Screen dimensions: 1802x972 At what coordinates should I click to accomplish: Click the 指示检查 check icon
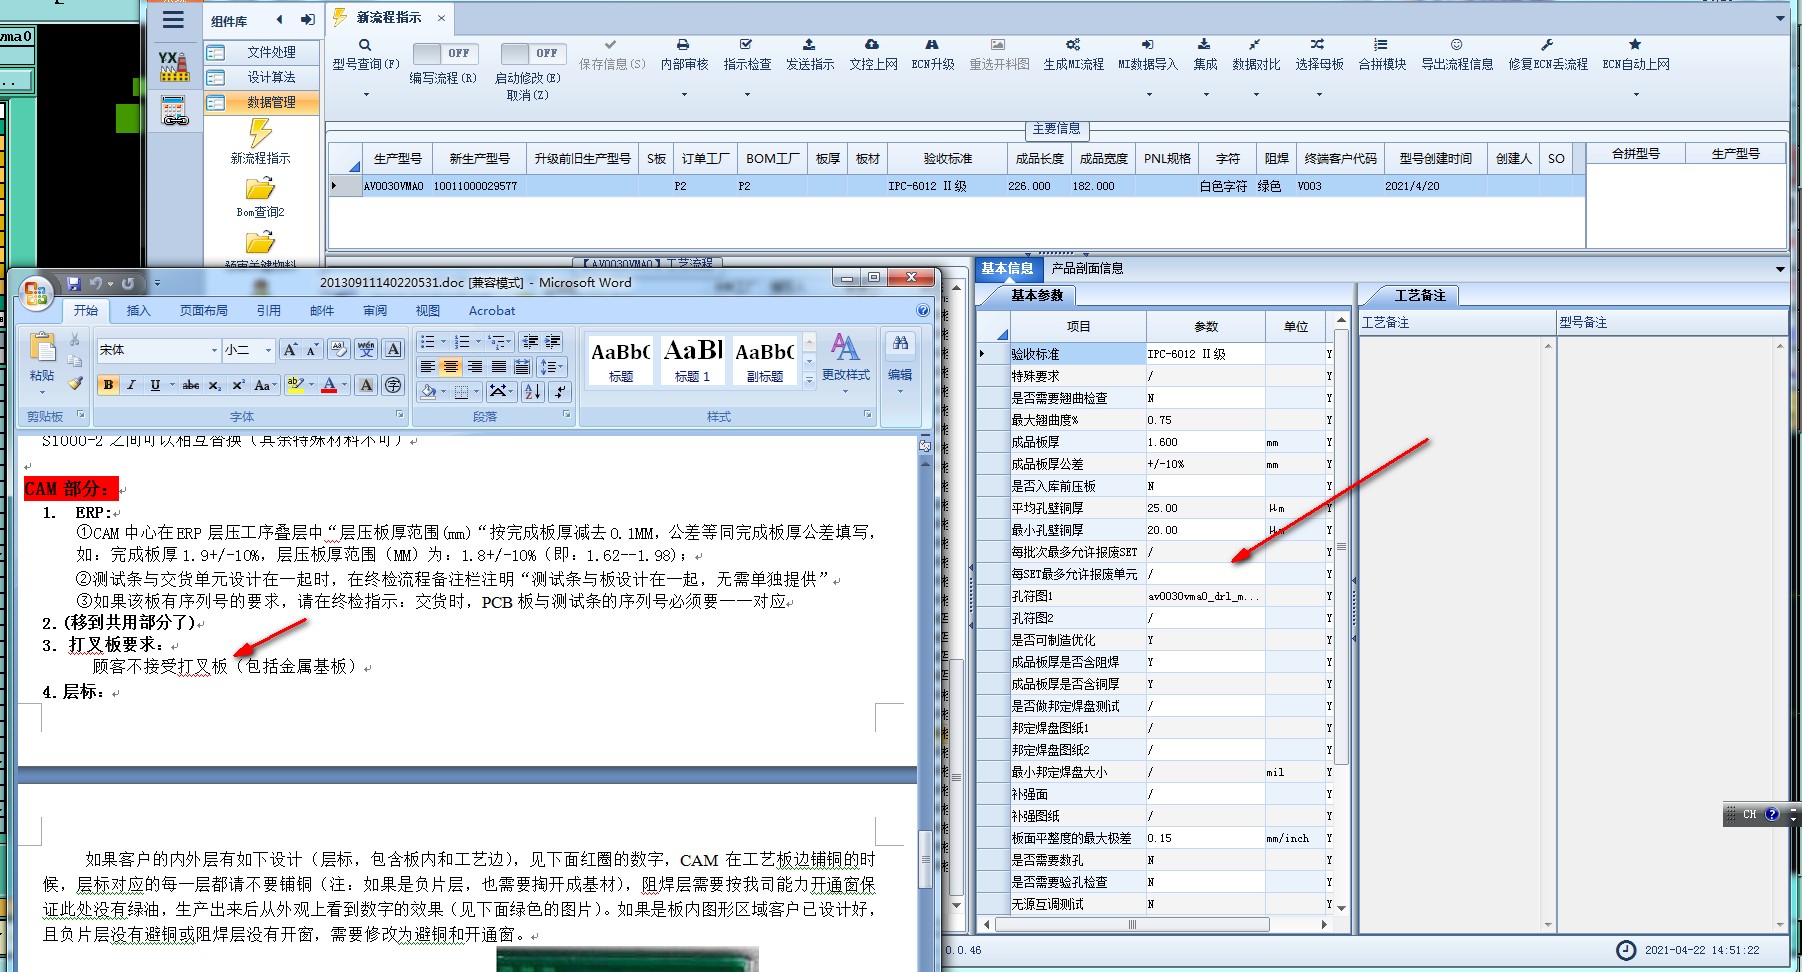tap(746, 45)
